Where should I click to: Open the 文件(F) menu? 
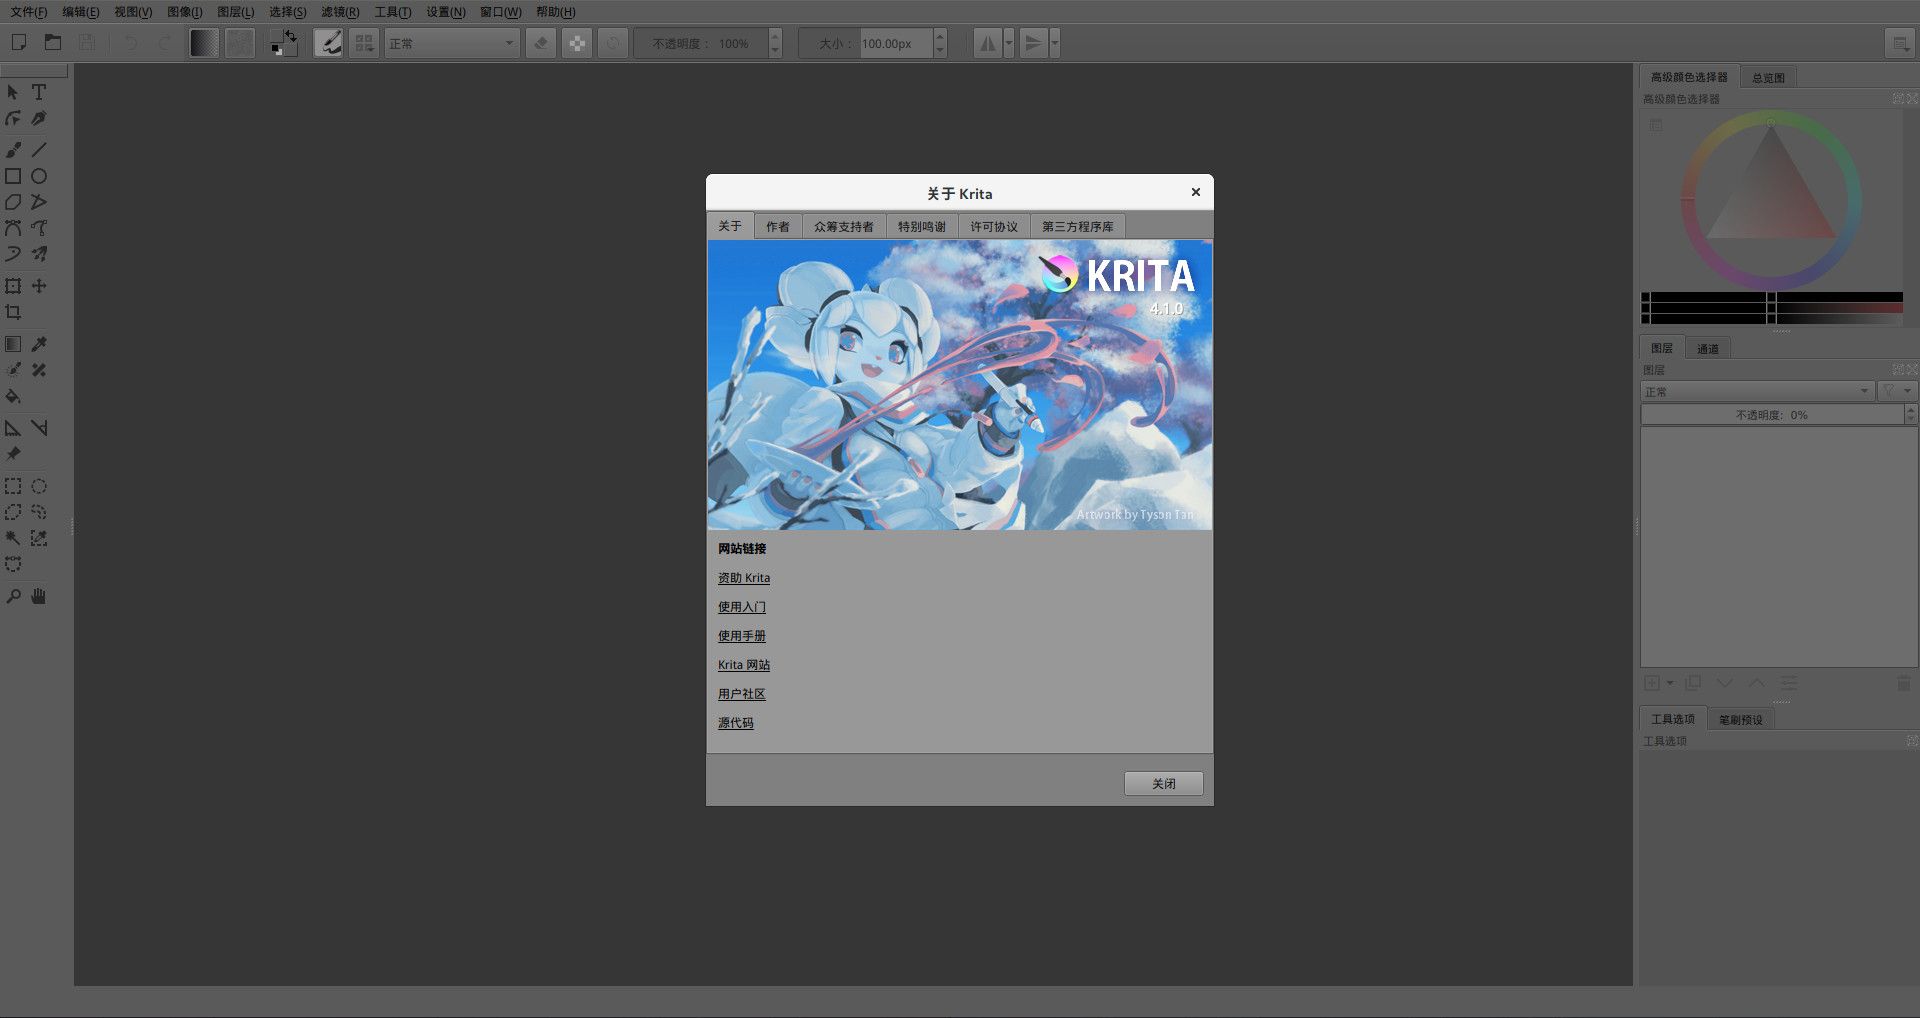click(28, 12)
